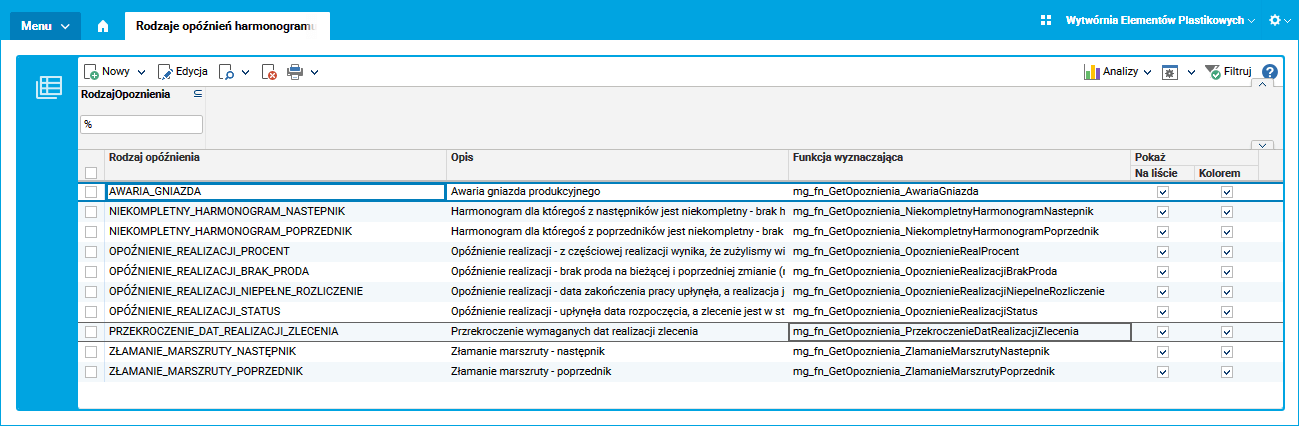
Task: Expand the magnifier dropdown arrow
Action: pos(245,72)
